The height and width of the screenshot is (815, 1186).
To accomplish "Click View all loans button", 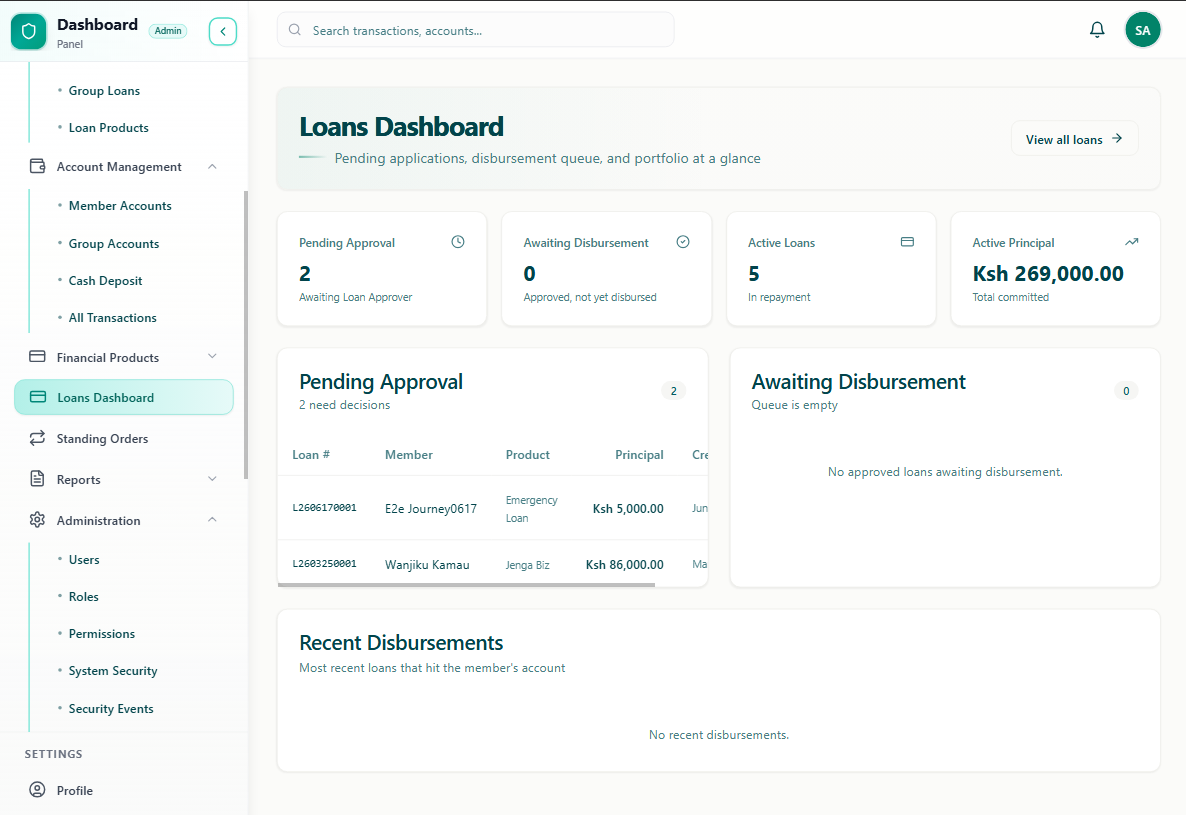I will coord(1074,138).
